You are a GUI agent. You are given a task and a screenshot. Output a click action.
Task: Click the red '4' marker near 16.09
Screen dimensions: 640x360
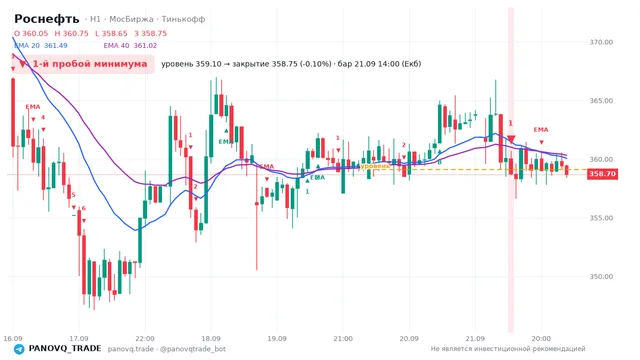tap(43, 118)
